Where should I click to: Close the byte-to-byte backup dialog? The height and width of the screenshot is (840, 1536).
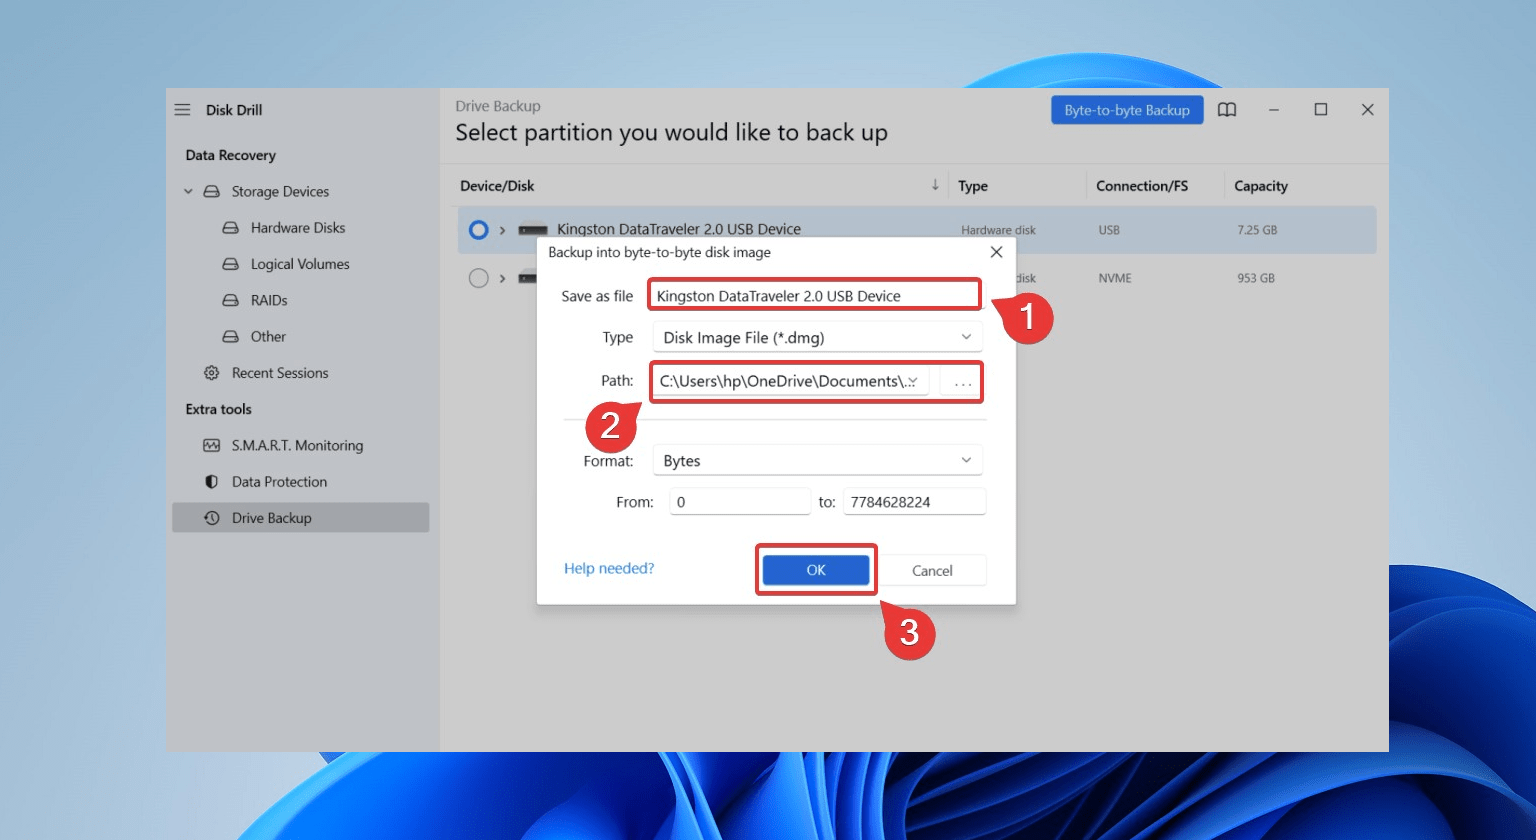tap(996, 252)
